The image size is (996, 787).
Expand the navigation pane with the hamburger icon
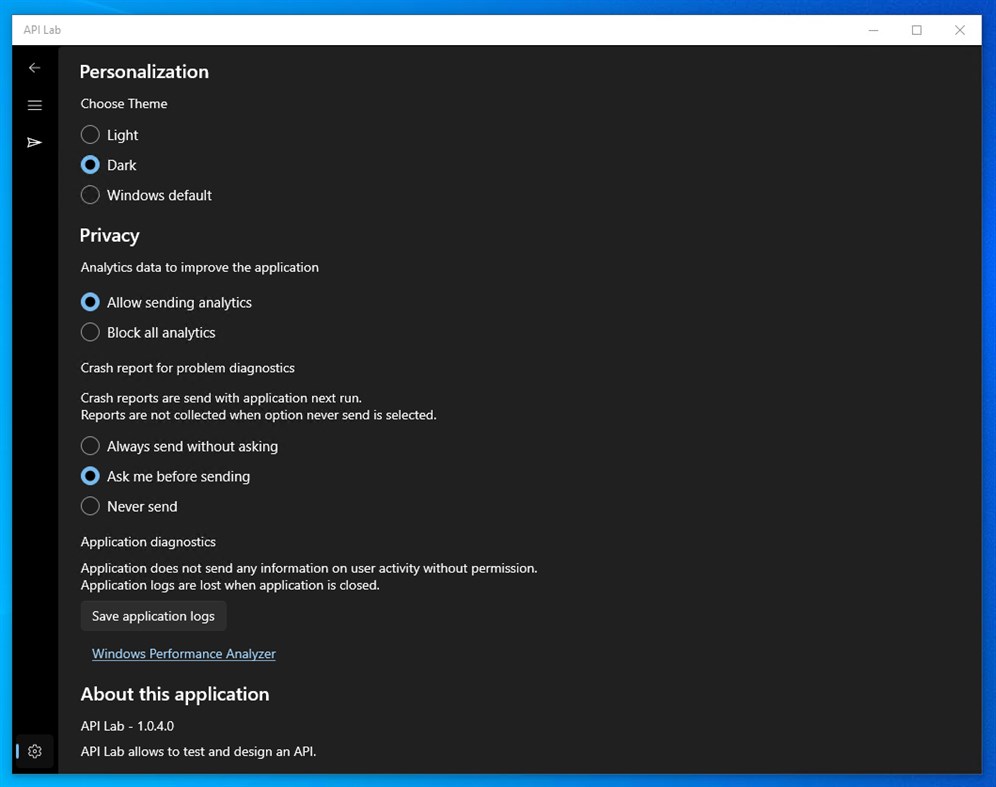[35, 105]
